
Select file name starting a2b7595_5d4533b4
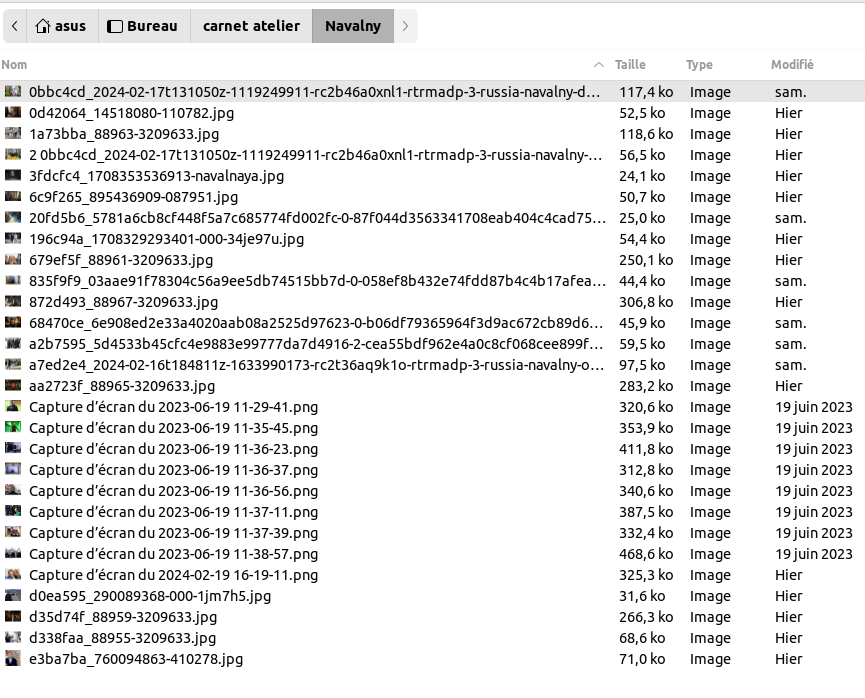(316, 344)
